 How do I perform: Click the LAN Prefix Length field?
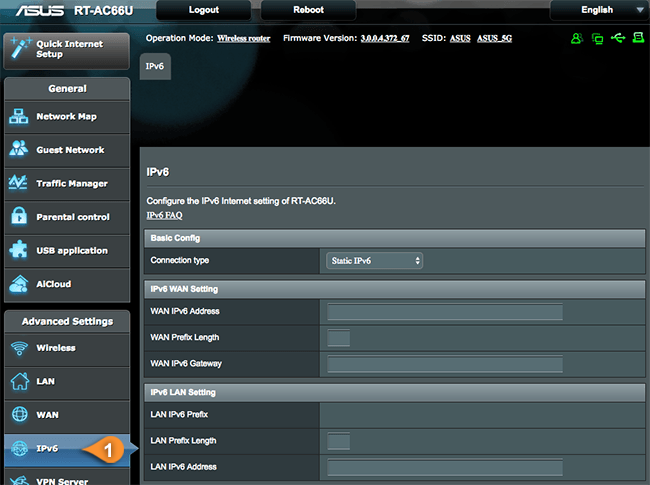click(x=338, y=441)
